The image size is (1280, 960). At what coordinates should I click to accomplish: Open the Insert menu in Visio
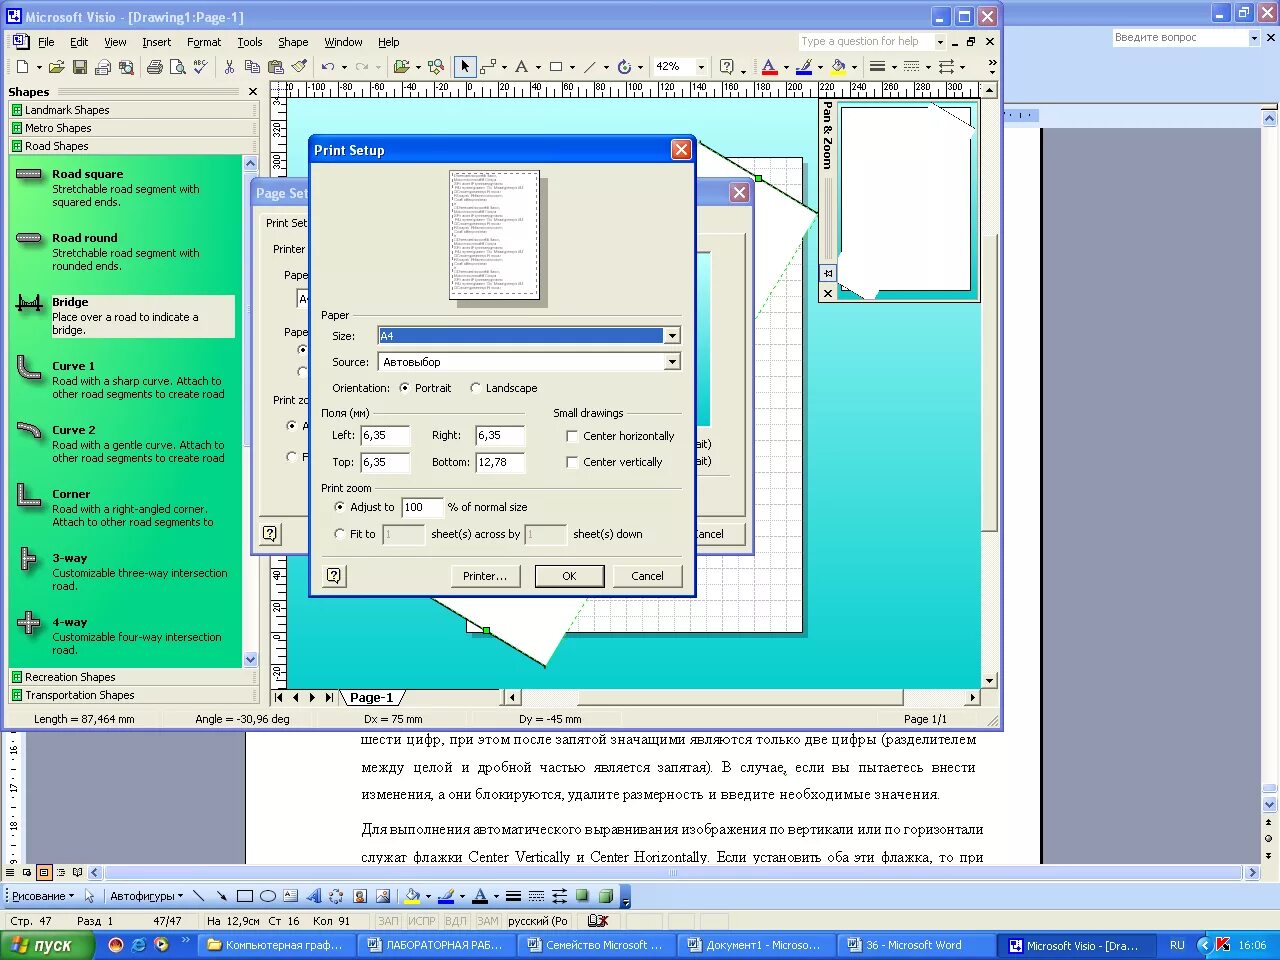click(x=156, y=42)
